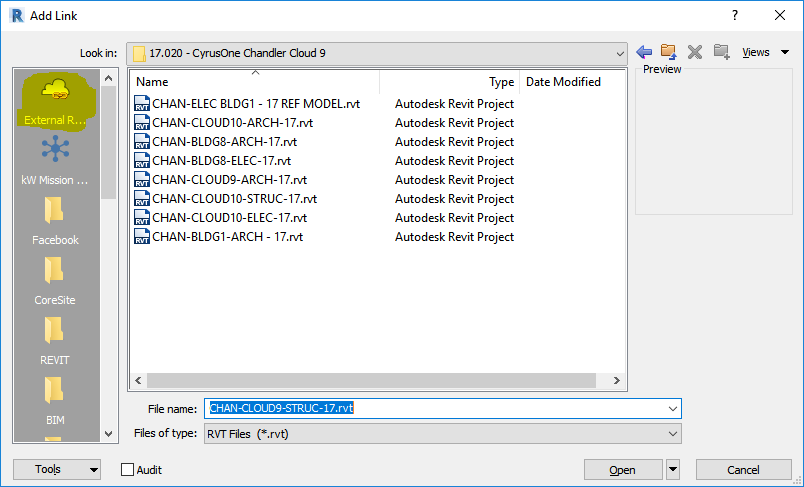Screen dimensions: 804x487
Task: Click file list scroll left arrow
Action: pos(138,380)
